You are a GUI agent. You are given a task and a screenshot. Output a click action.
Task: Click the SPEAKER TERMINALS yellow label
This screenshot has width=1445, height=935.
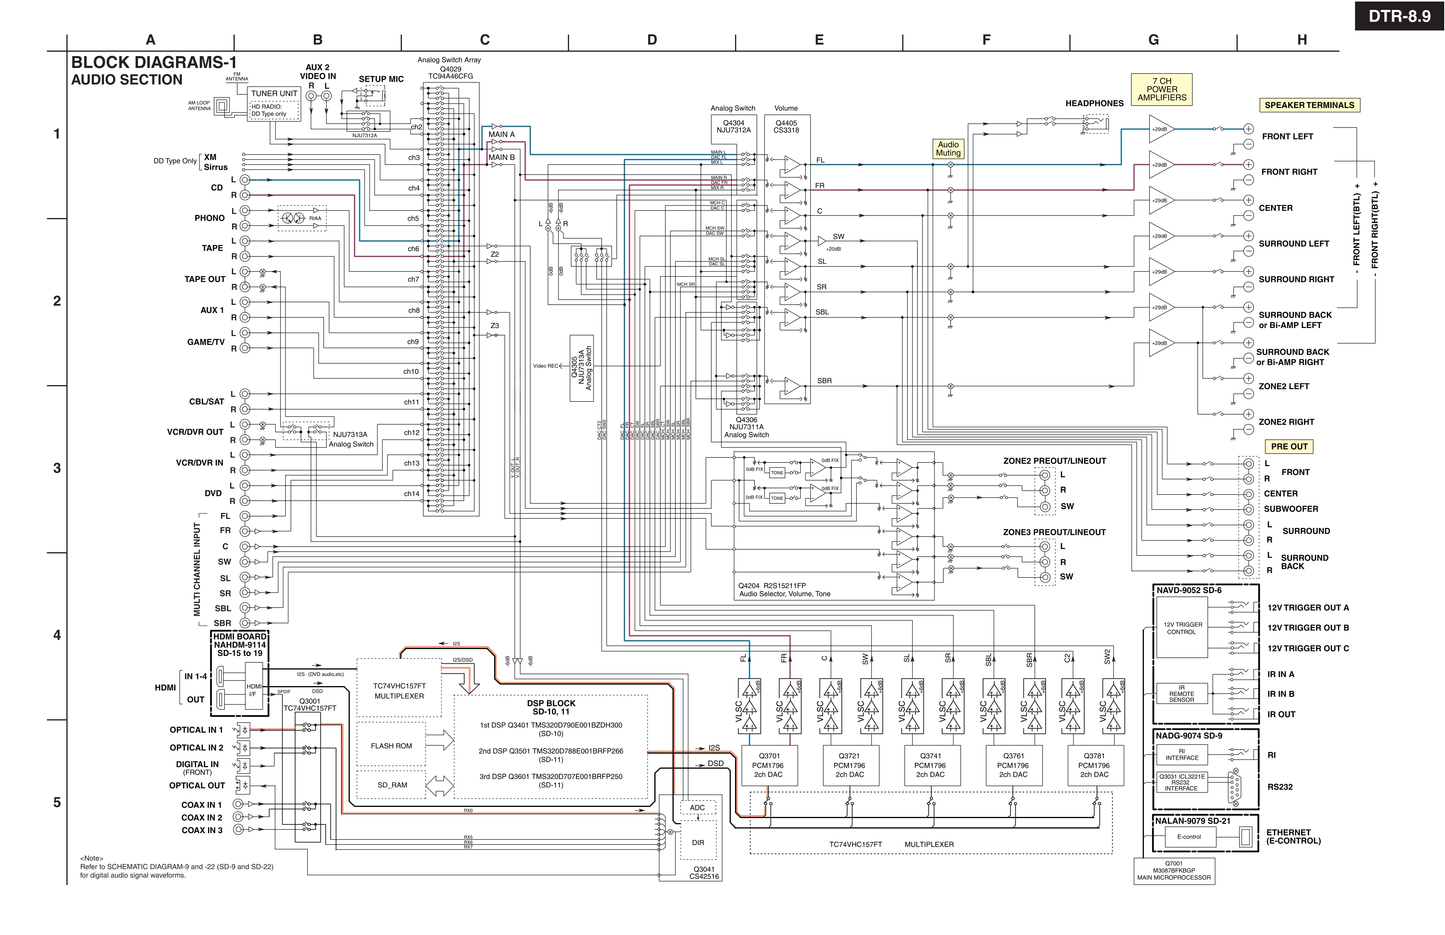(1309, 105)
